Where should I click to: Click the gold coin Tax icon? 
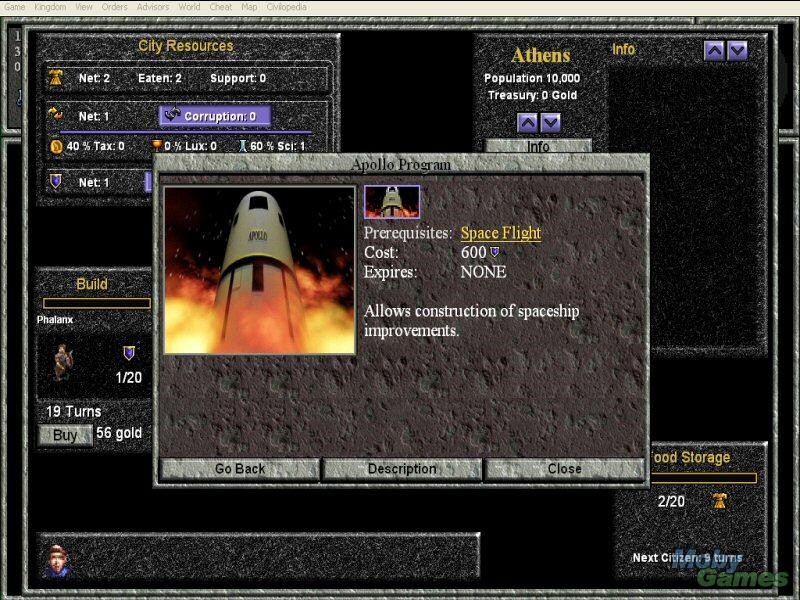(56, 146)
